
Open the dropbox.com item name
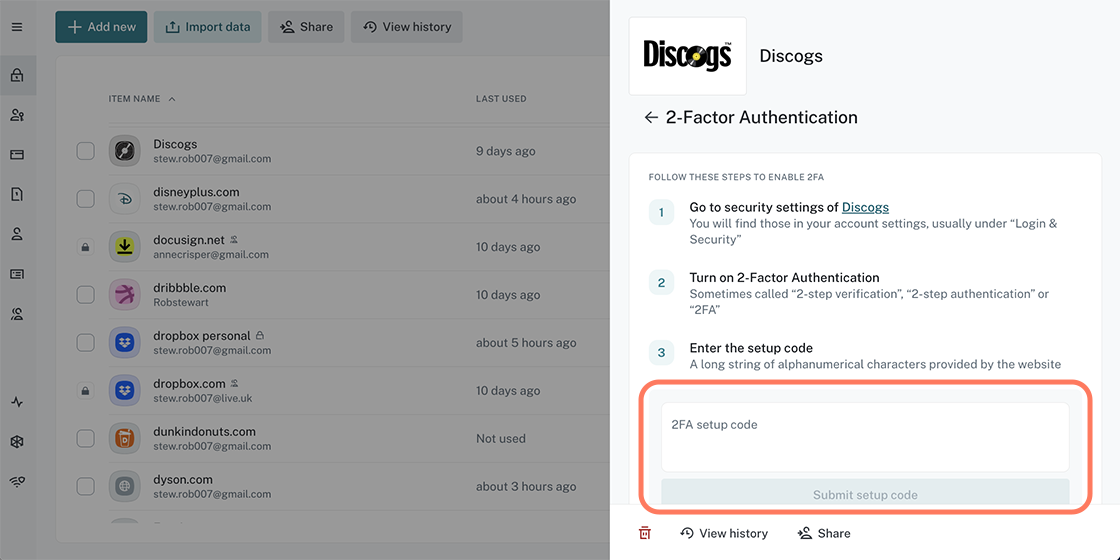click(x=189, y=384)
